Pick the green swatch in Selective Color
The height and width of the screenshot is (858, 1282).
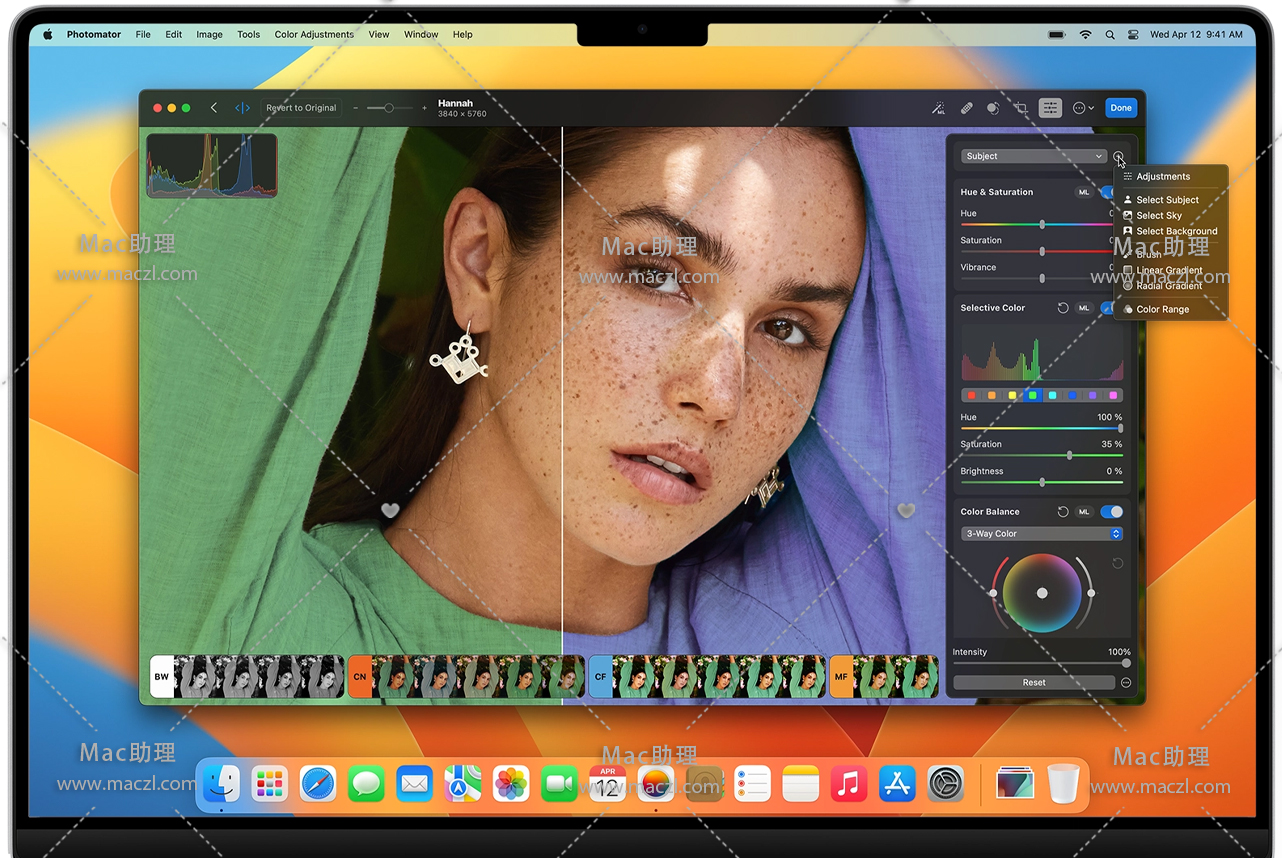1033,395
